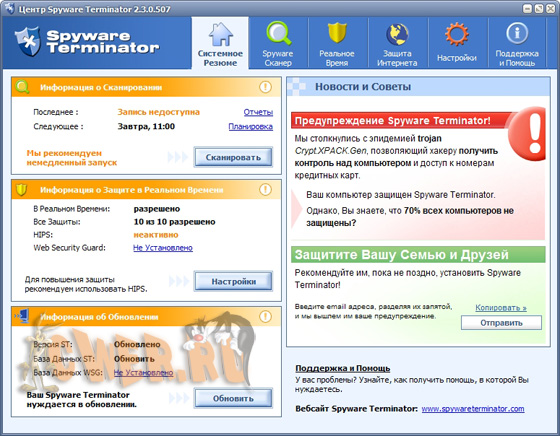Start scan with Сканировать button
Screen dimensions: 560x436
[x=233, y=157]
